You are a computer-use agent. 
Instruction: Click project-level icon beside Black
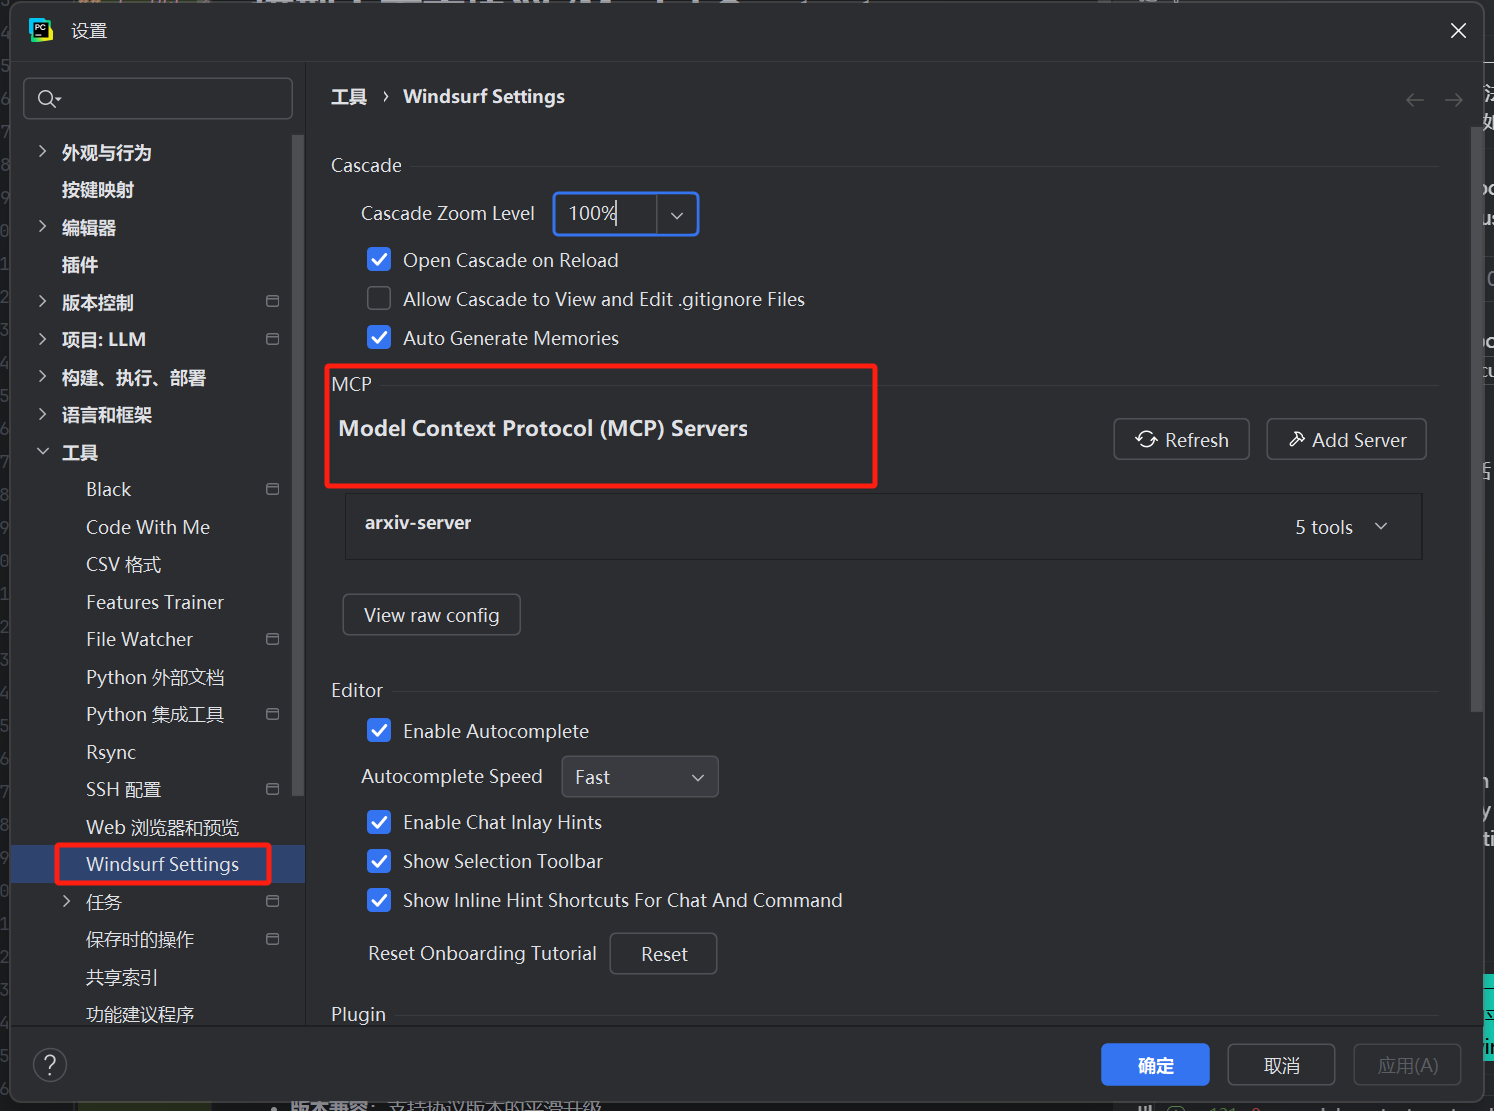click(272, 489)
